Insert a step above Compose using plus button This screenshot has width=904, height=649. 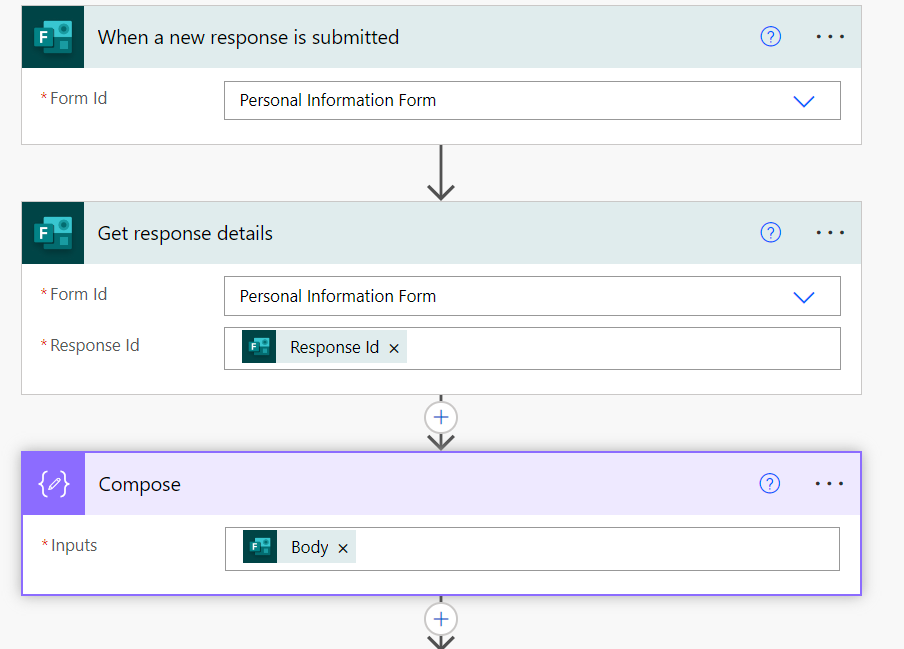click(x=441, y=417)
